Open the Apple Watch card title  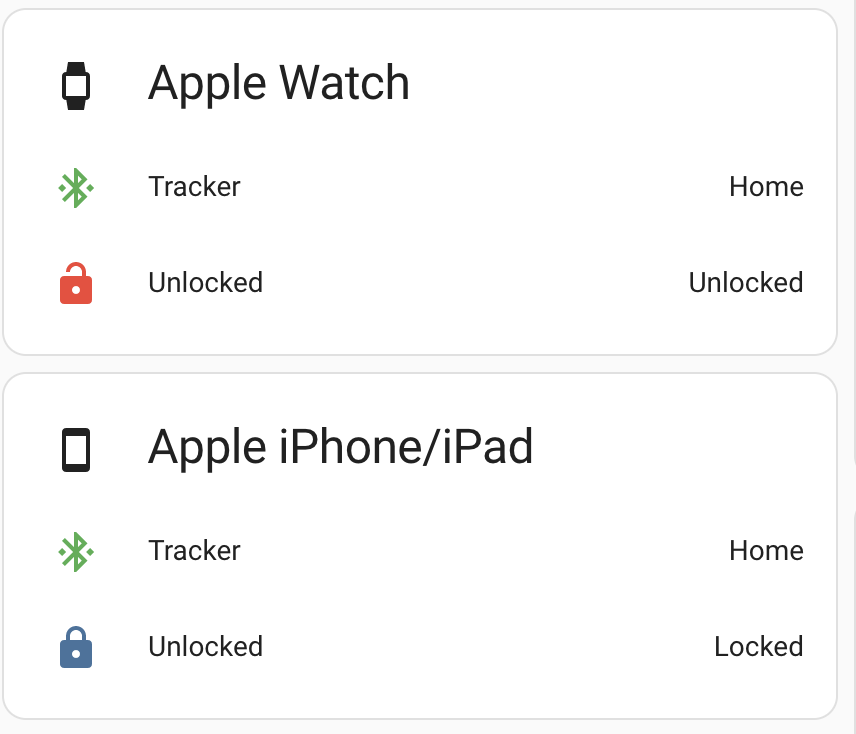279,83
